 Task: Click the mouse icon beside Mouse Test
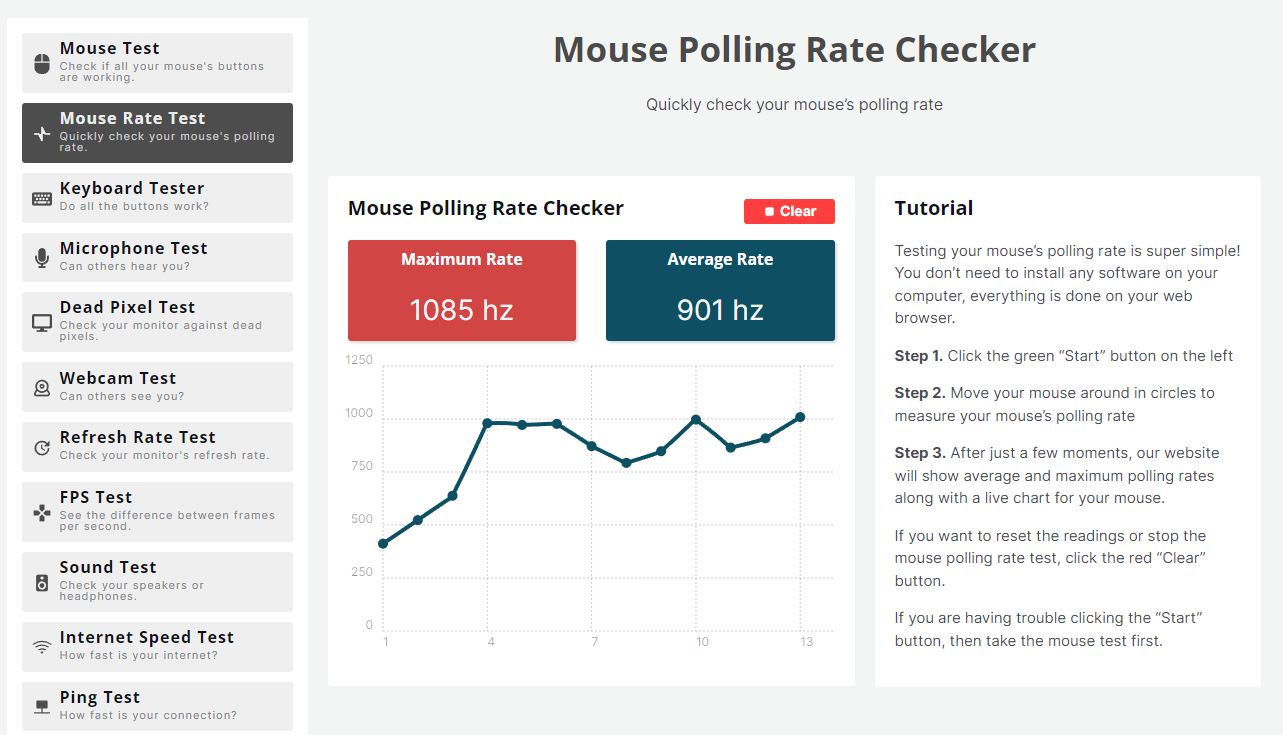(42, 64)
